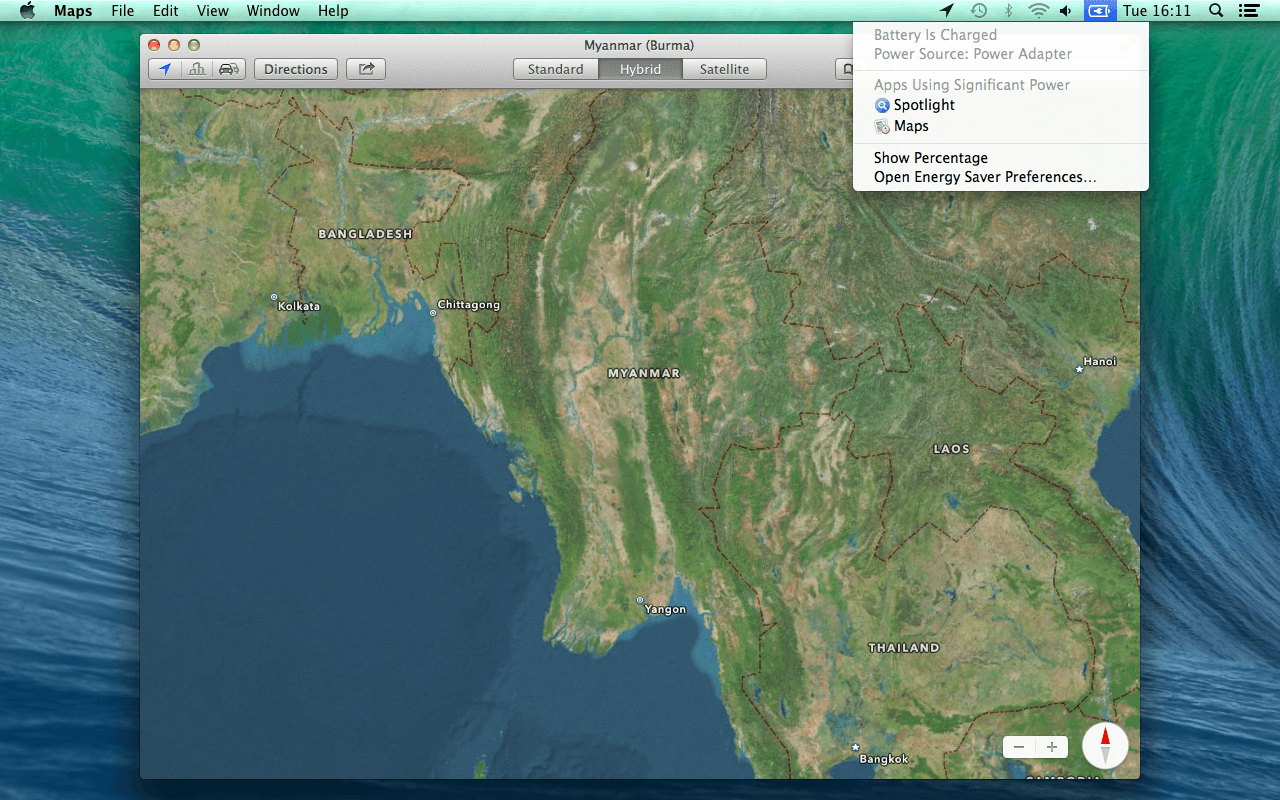Open Notification Center icon
The image size is (1280, 800).
click(1248, 11)
